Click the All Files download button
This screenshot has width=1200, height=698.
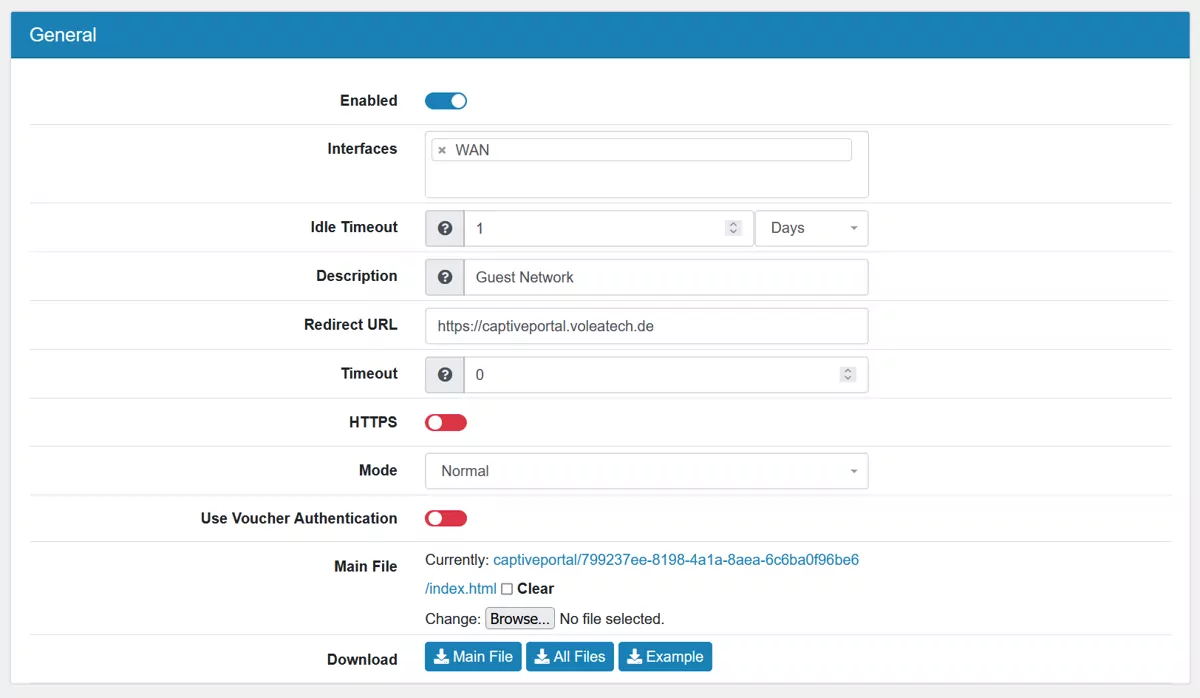tap(569, 657)
